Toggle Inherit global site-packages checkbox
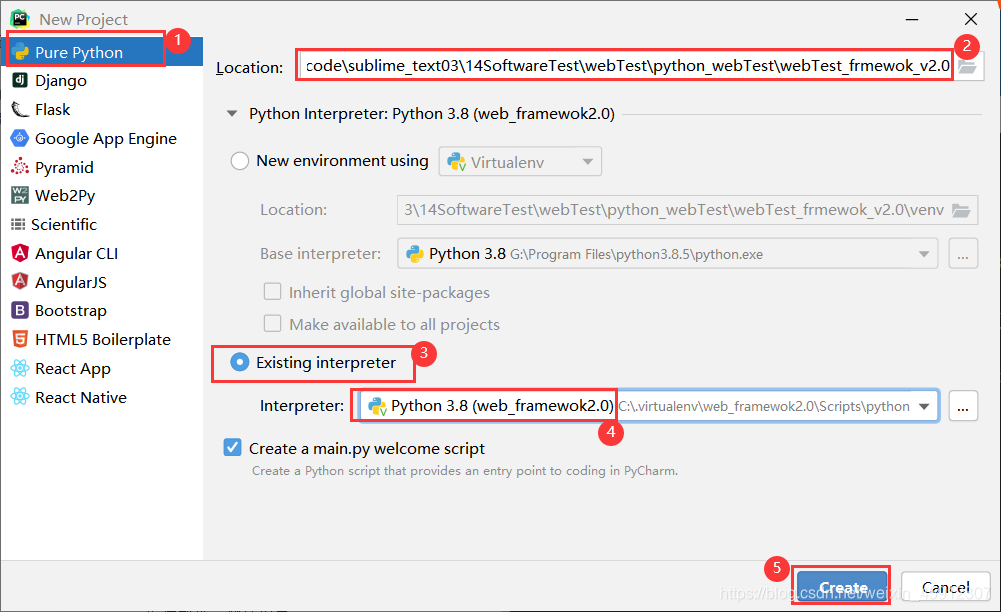1001x612 pixels. click(273, 292)
